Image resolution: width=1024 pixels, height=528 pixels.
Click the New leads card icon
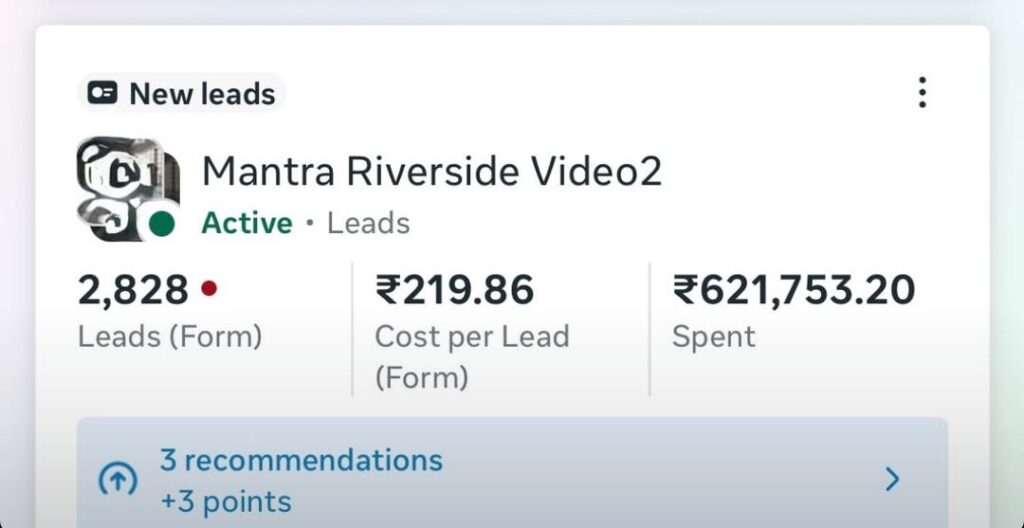pyautogui.click(x=102, y=94)
